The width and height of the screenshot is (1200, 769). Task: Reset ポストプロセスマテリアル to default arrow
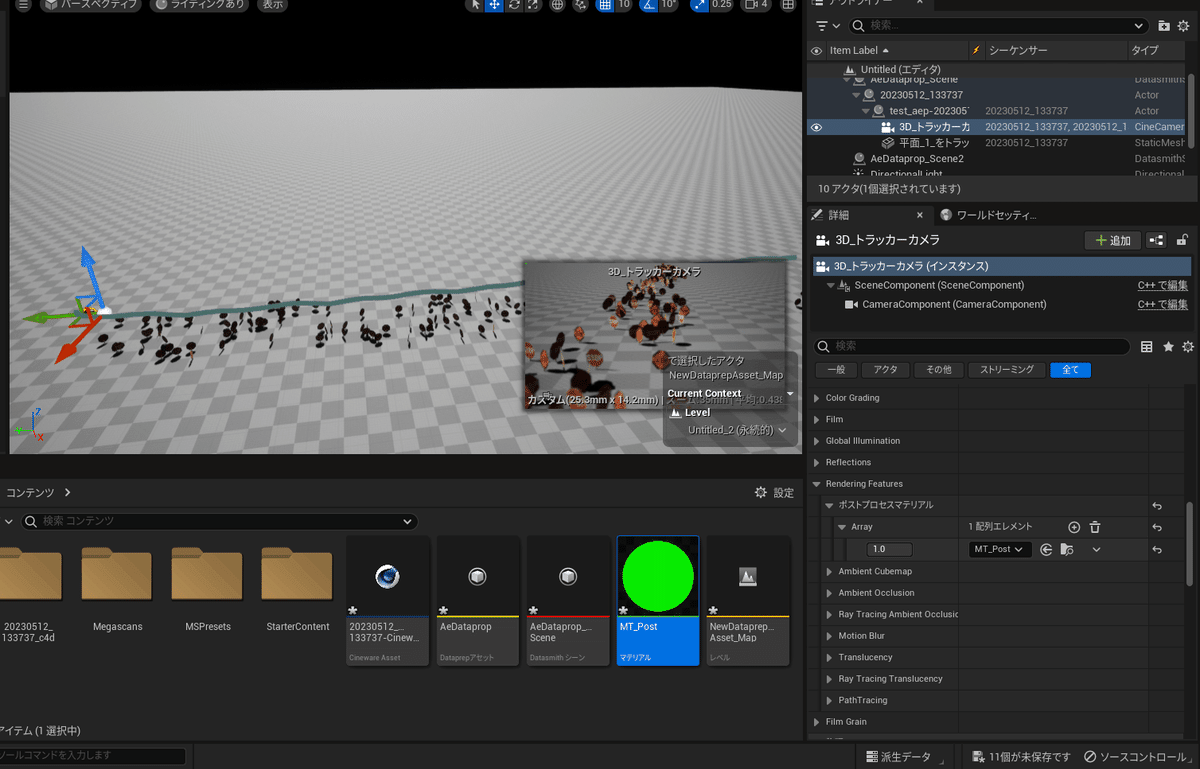click(1157, 506)
